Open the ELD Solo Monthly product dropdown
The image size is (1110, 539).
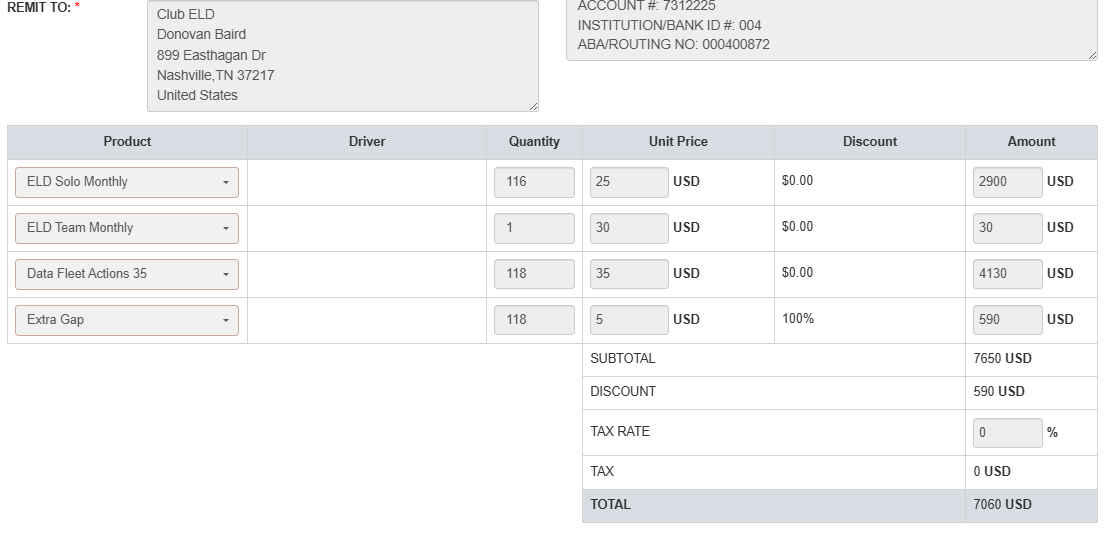127,182
